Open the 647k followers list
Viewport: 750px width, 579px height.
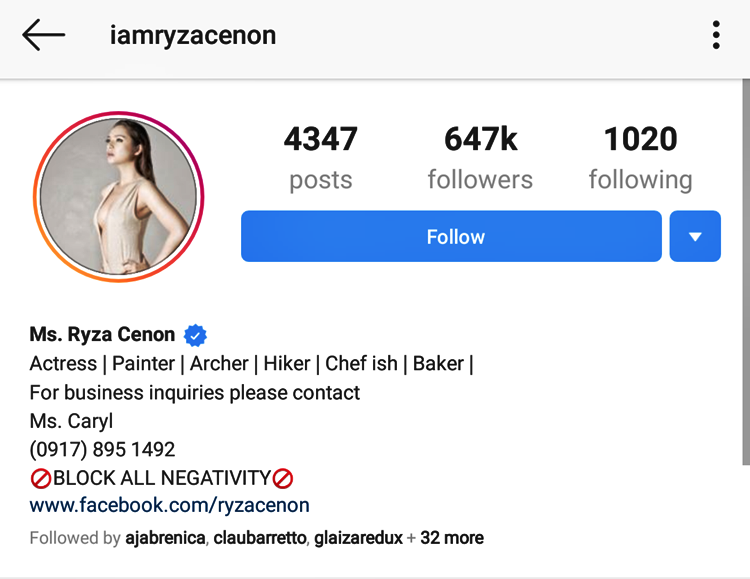point(480,158)
